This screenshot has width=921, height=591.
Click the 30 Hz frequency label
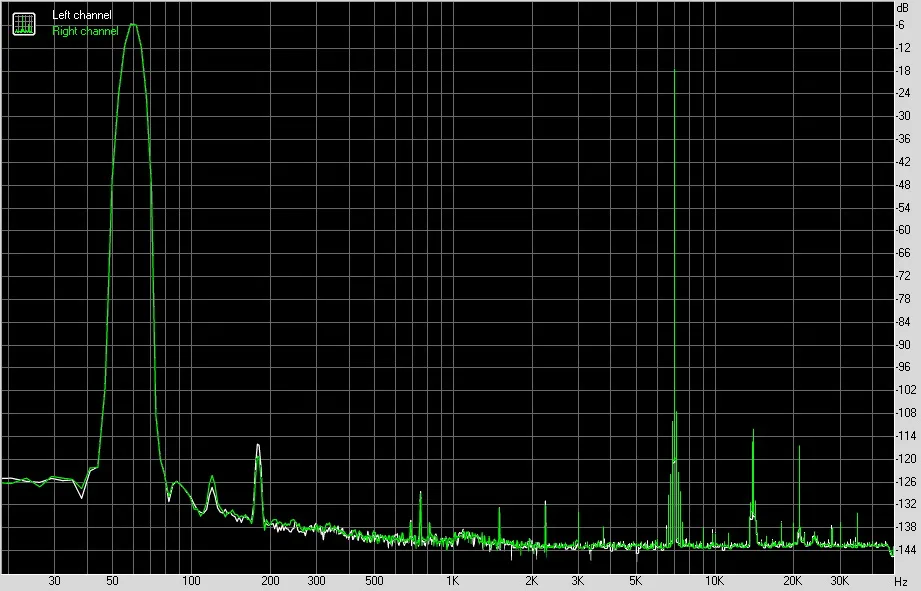coord(54,581)
